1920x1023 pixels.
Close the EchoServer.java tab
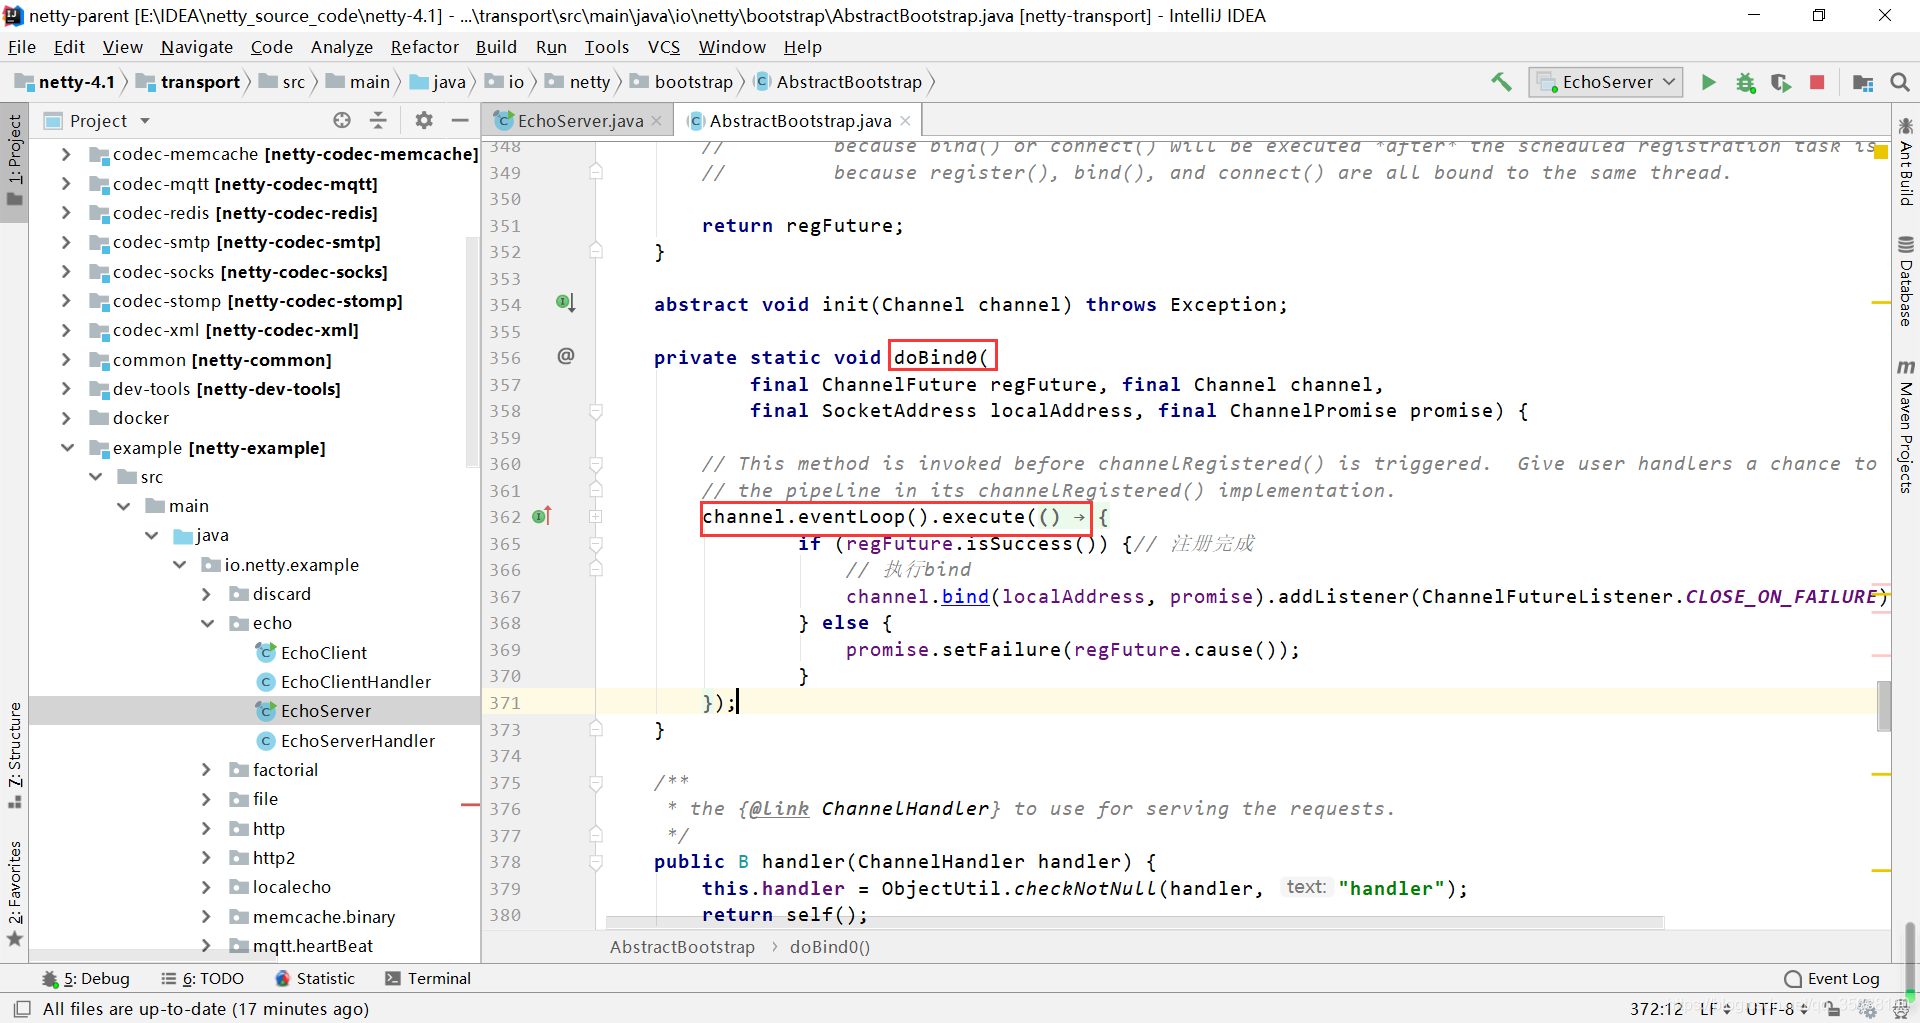[656, 121]
